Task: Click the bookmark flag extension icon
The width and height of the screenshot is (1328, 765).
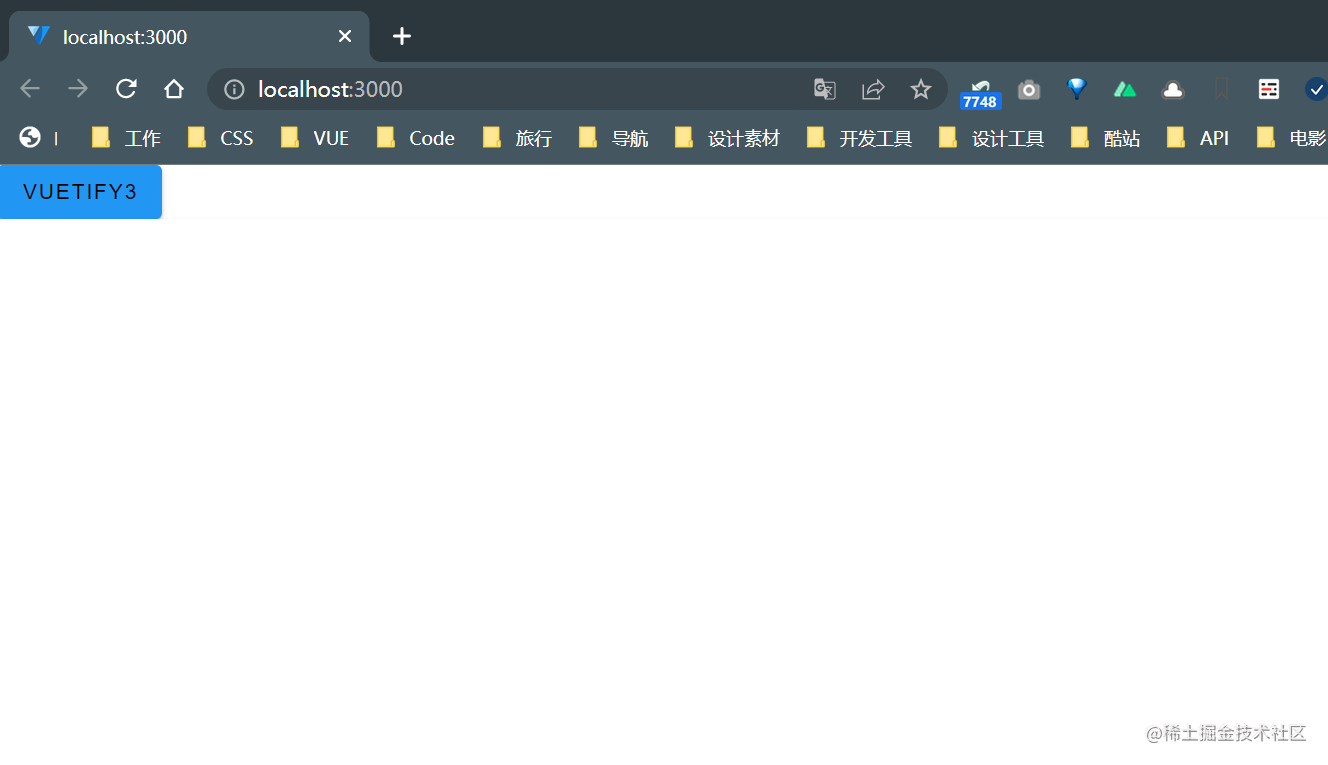Action: [x=1220, y=89]
